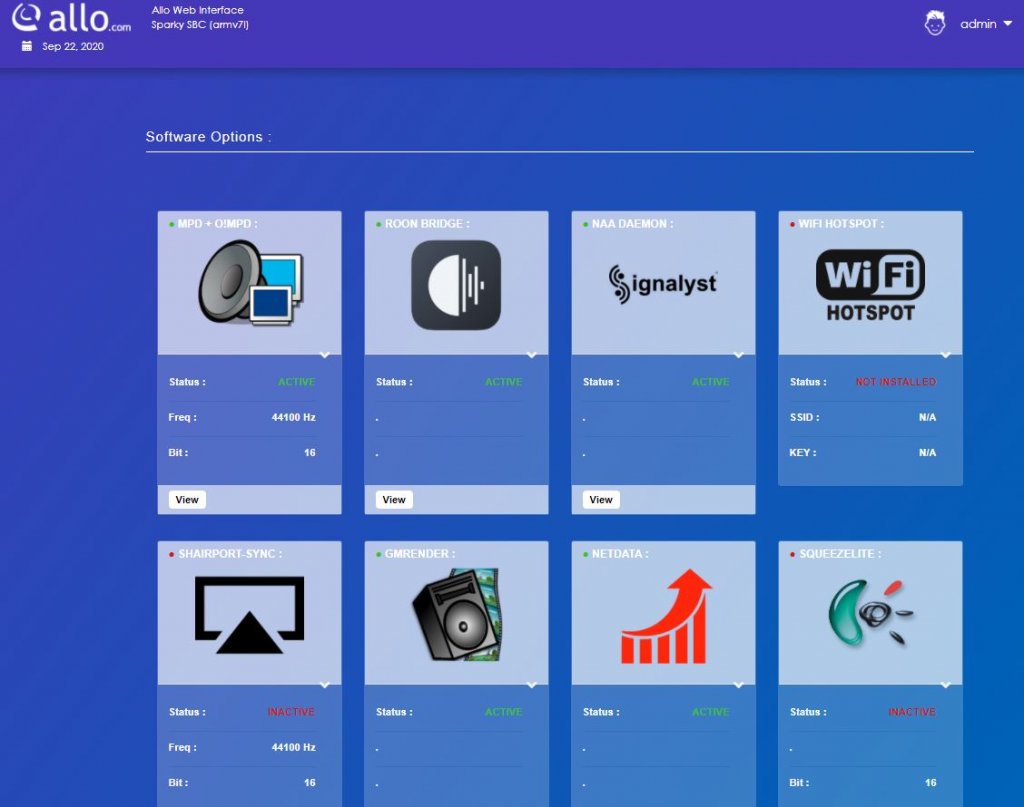Click the 'NAA DAEMON :' card title
This screenshot has width=1024, height=807.
(x=632, y=224)
